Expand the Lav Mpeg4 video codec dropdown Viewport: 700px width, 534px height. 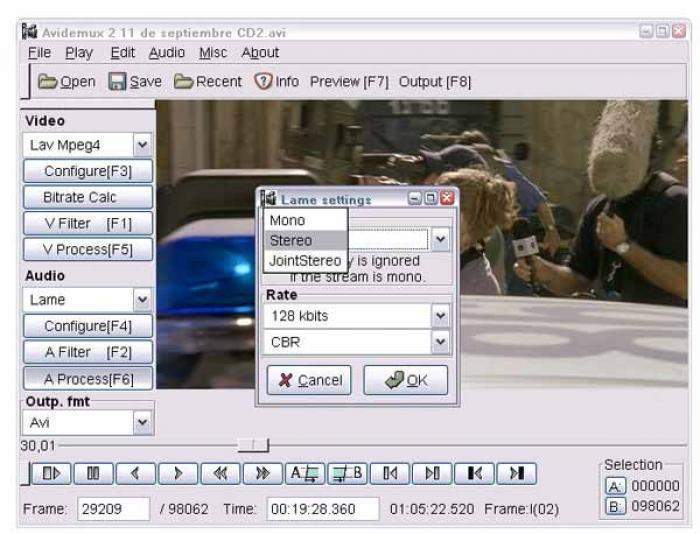coord(141,145)
